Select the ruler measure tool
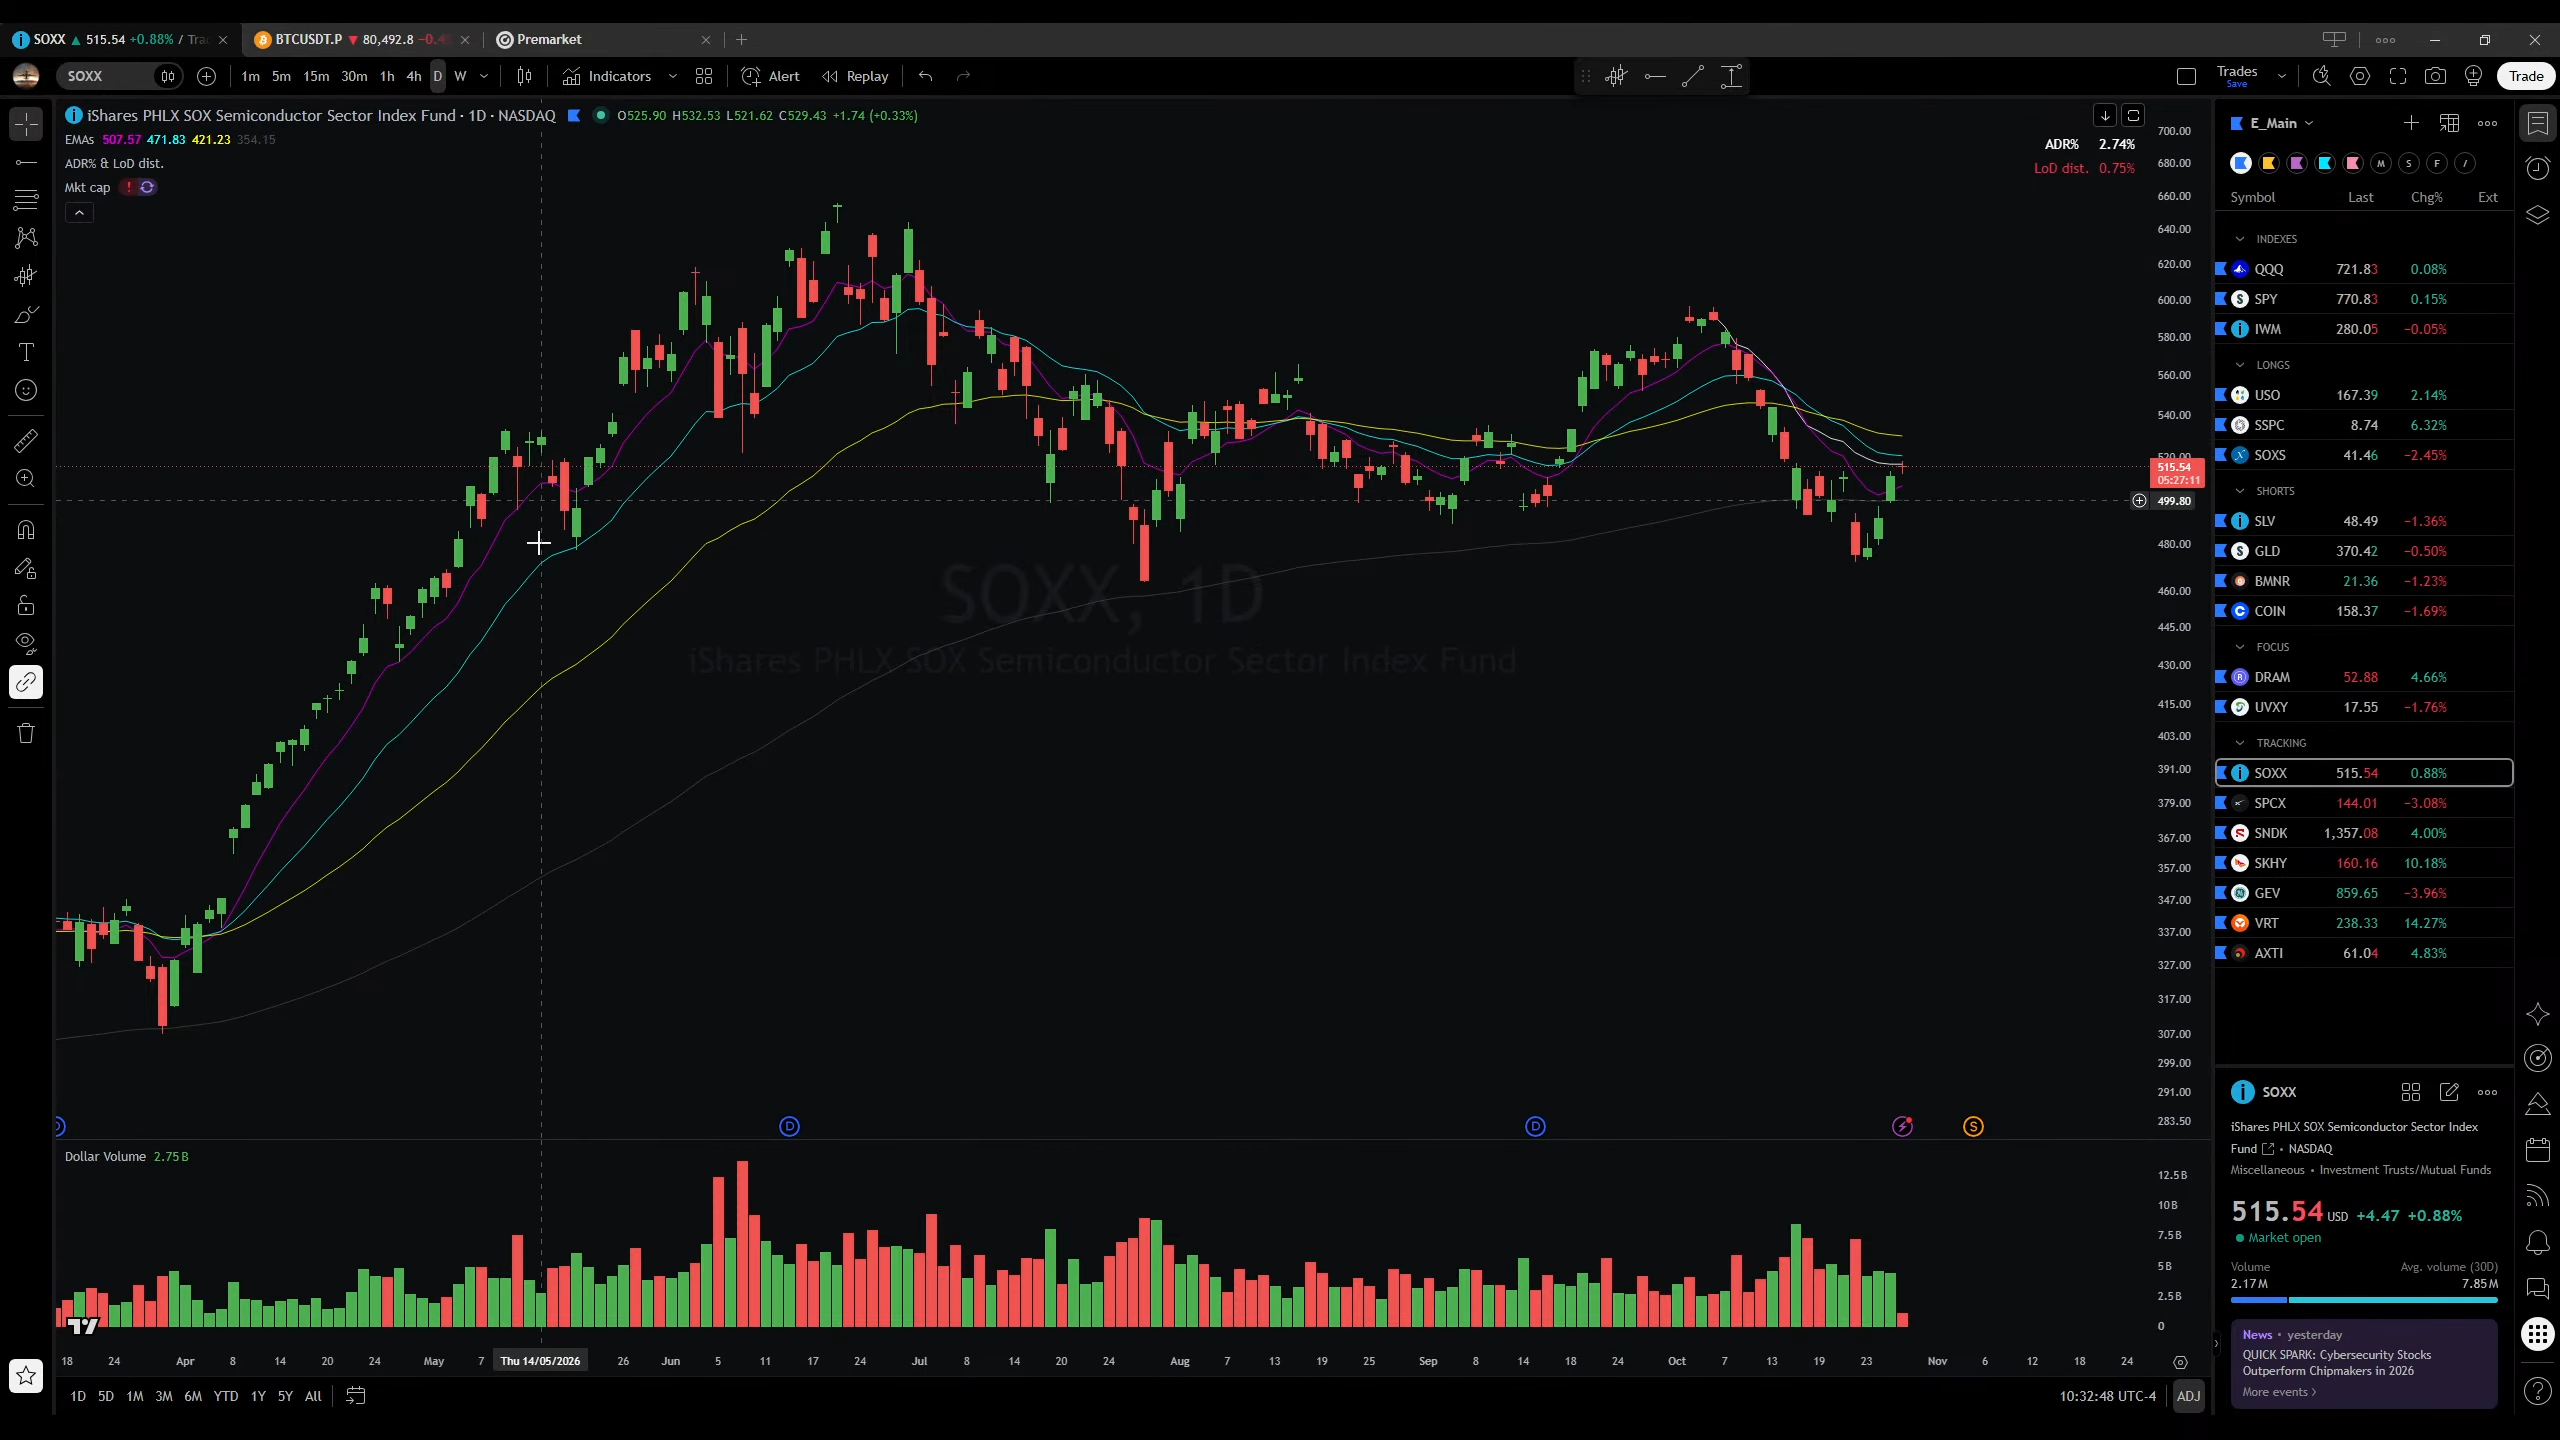 click(26, 440)
